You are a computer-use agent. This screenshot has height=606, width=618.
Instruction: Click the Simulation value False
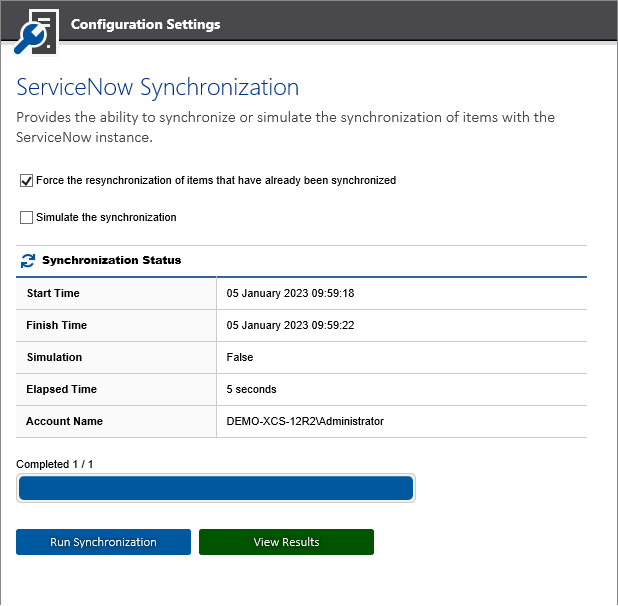(240, 357)
